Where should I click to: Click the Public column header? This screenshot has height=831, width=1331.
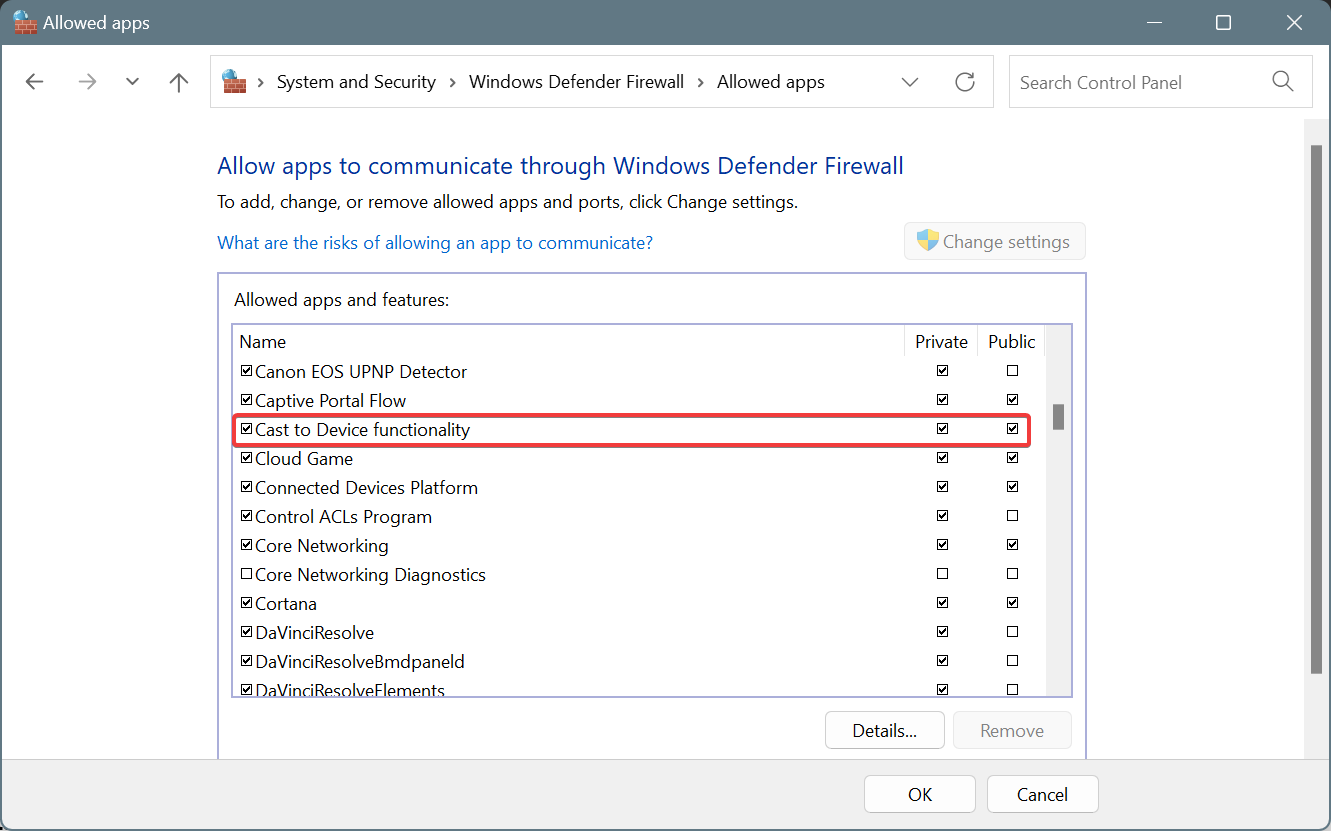point(1012,341)
